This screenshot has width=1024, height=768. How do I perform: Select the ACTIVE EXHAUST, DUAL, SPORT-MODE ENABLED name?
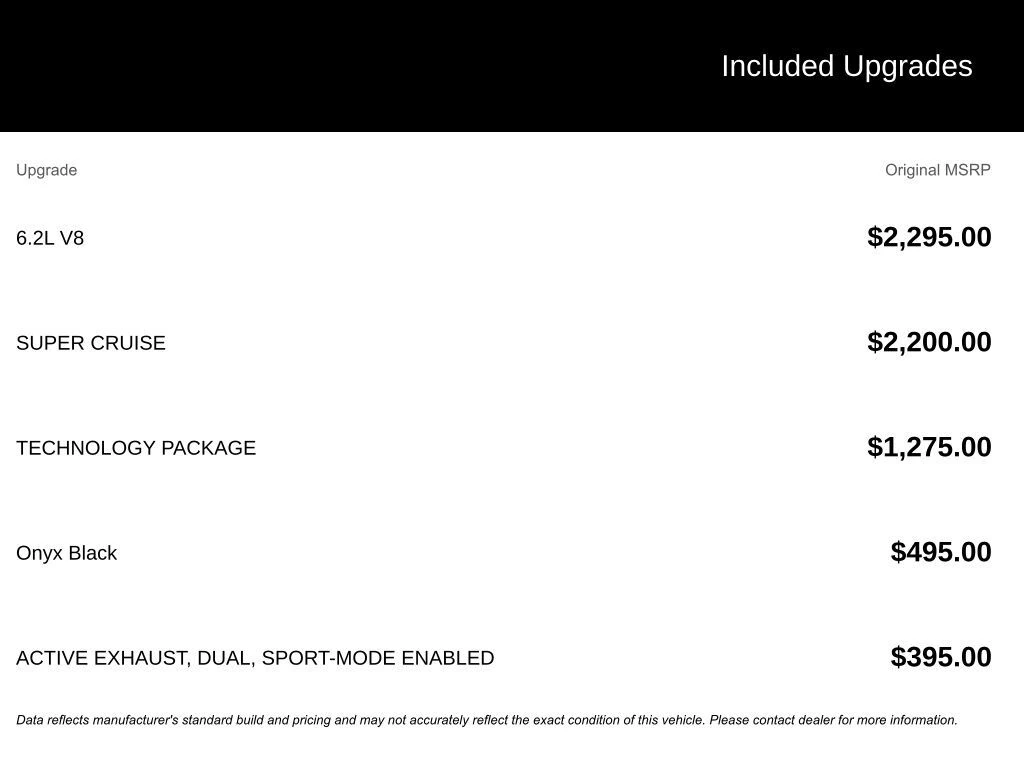click(255, 658)
